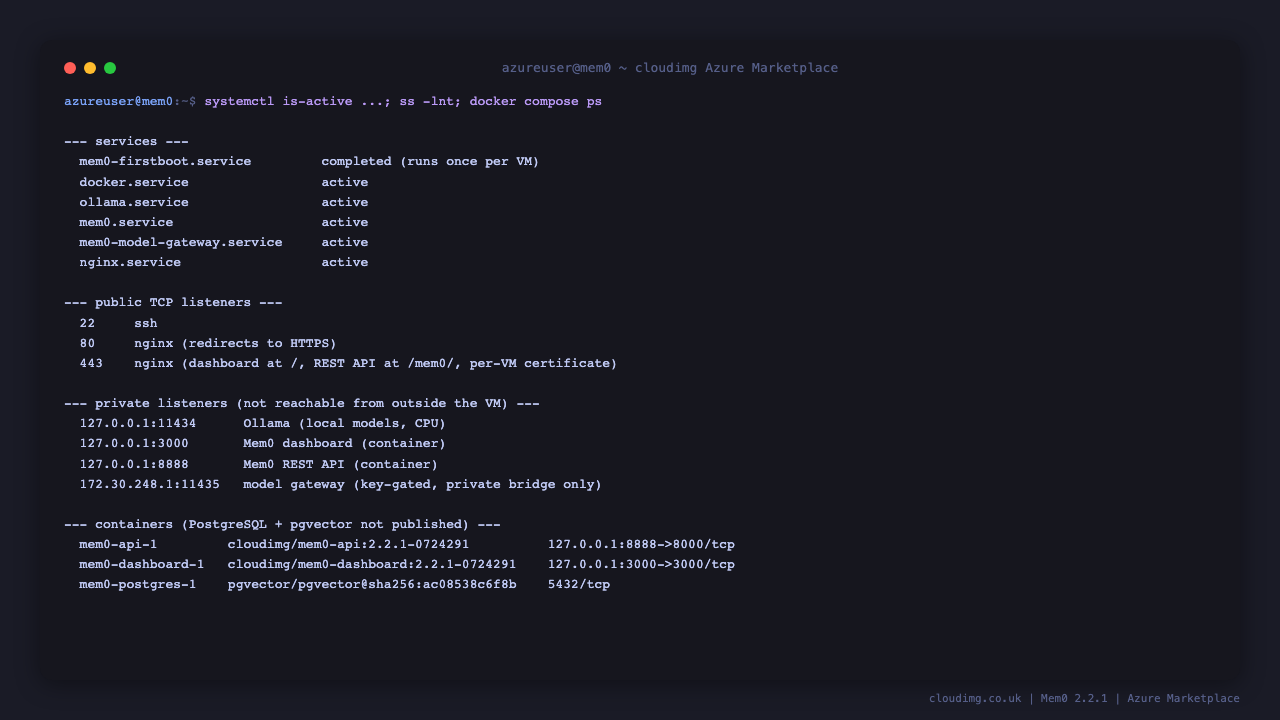Click 'Ollama (local models, CPU)' description
This screenshot has width=1280, height=720.
click(345, 424)
